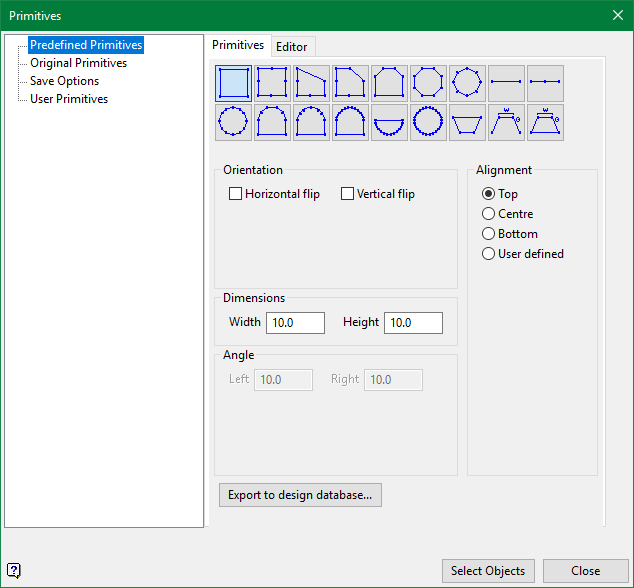The height and width of the screenshot is (588, 634).
Task: Select Save Options in the tree
Action: point(64,81)
